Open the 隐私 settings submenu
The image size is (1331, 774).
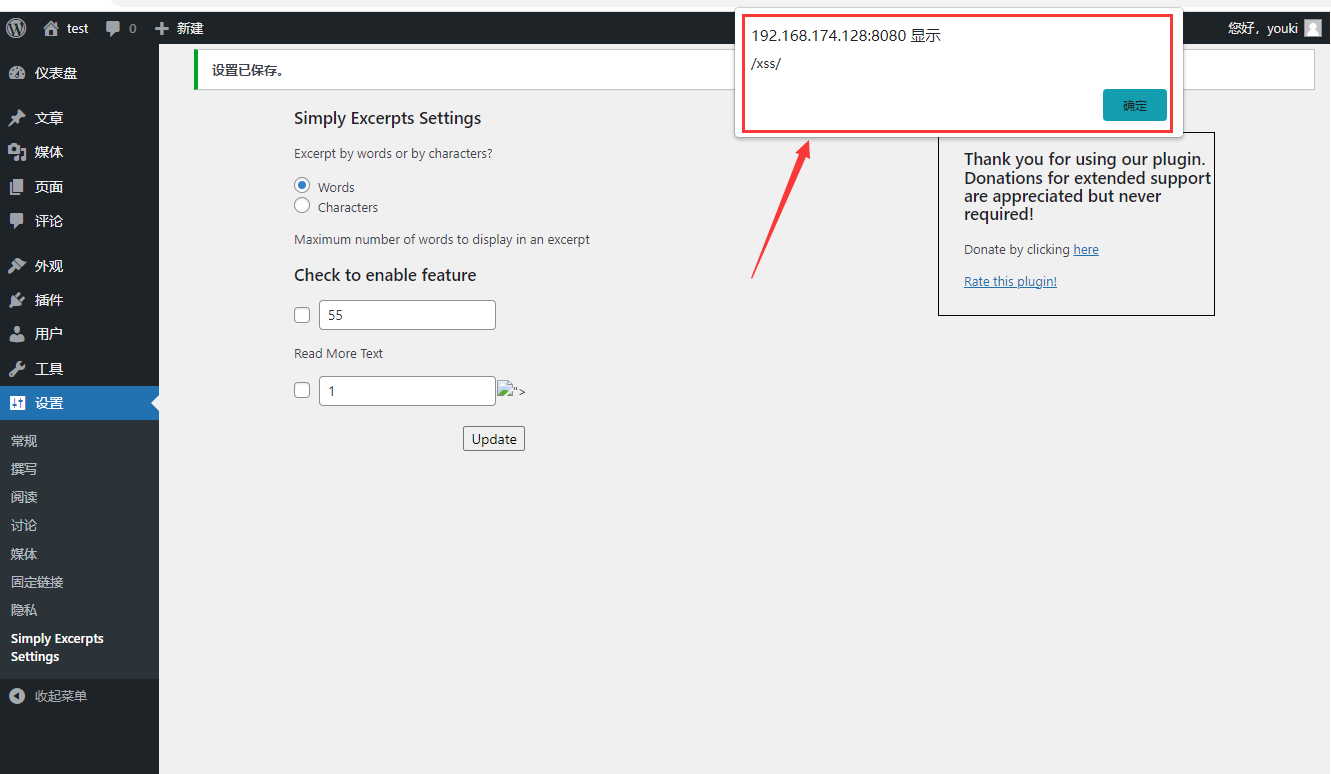coord(24,610)
